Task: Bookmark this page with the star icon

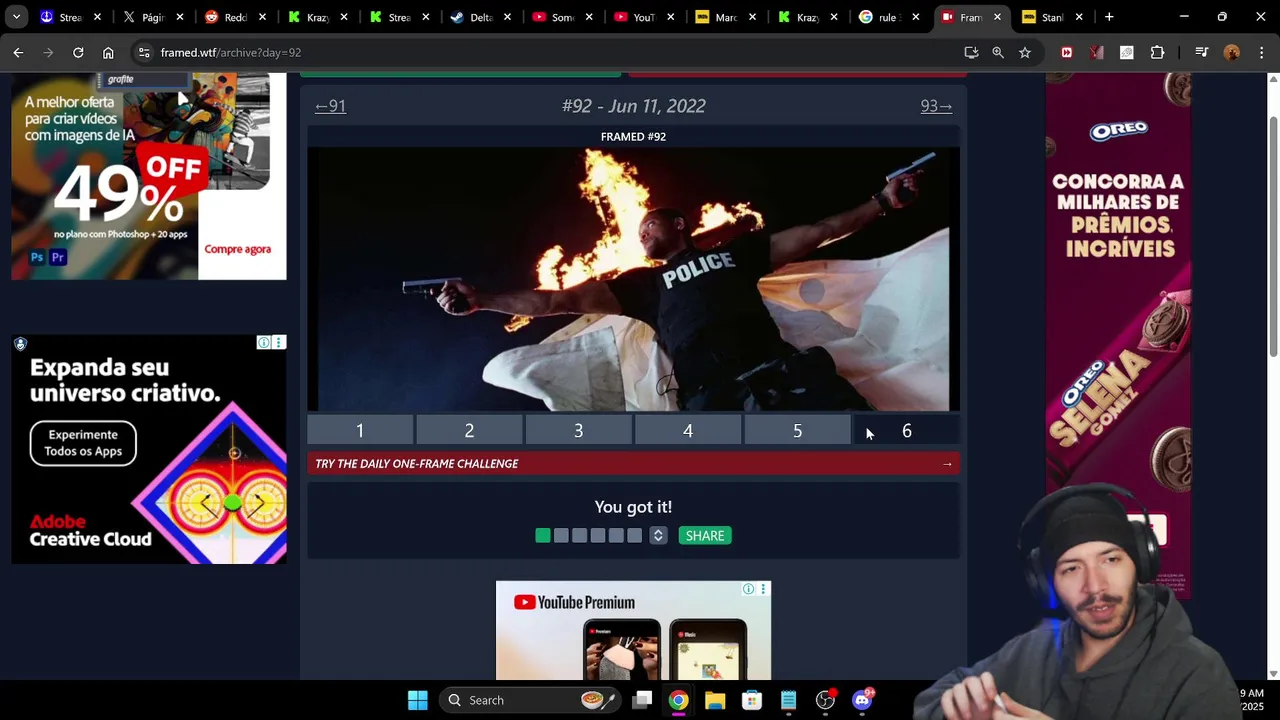Action: tap(1025, 52)
